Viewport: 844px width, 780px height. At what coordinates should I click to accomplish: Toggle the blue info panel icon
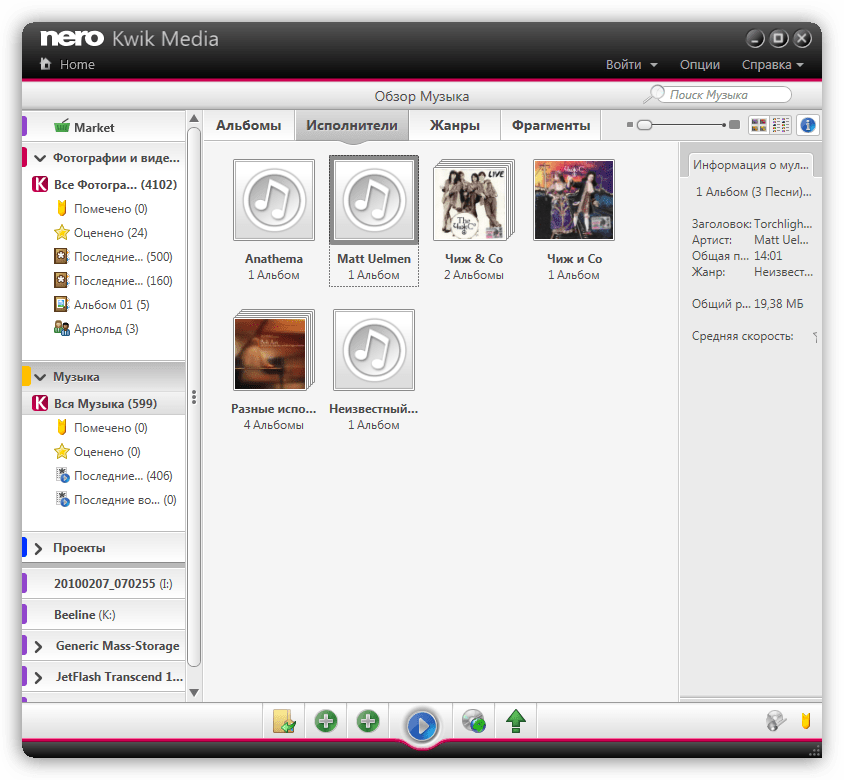pos(807,125)
